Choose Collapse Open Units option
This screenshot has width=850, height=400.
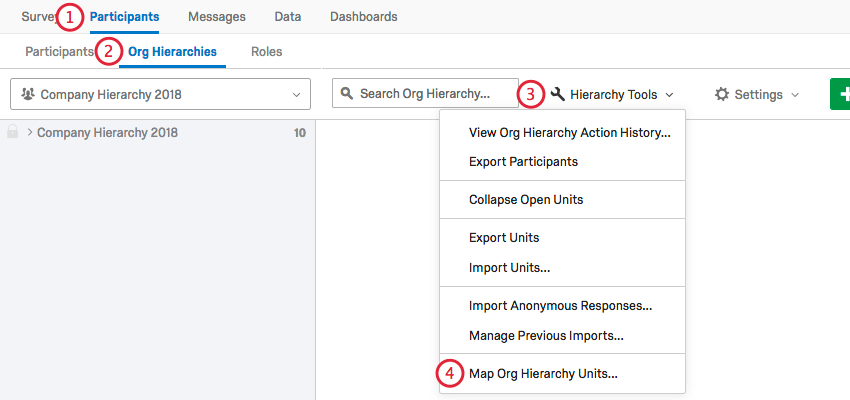[526, 199]
